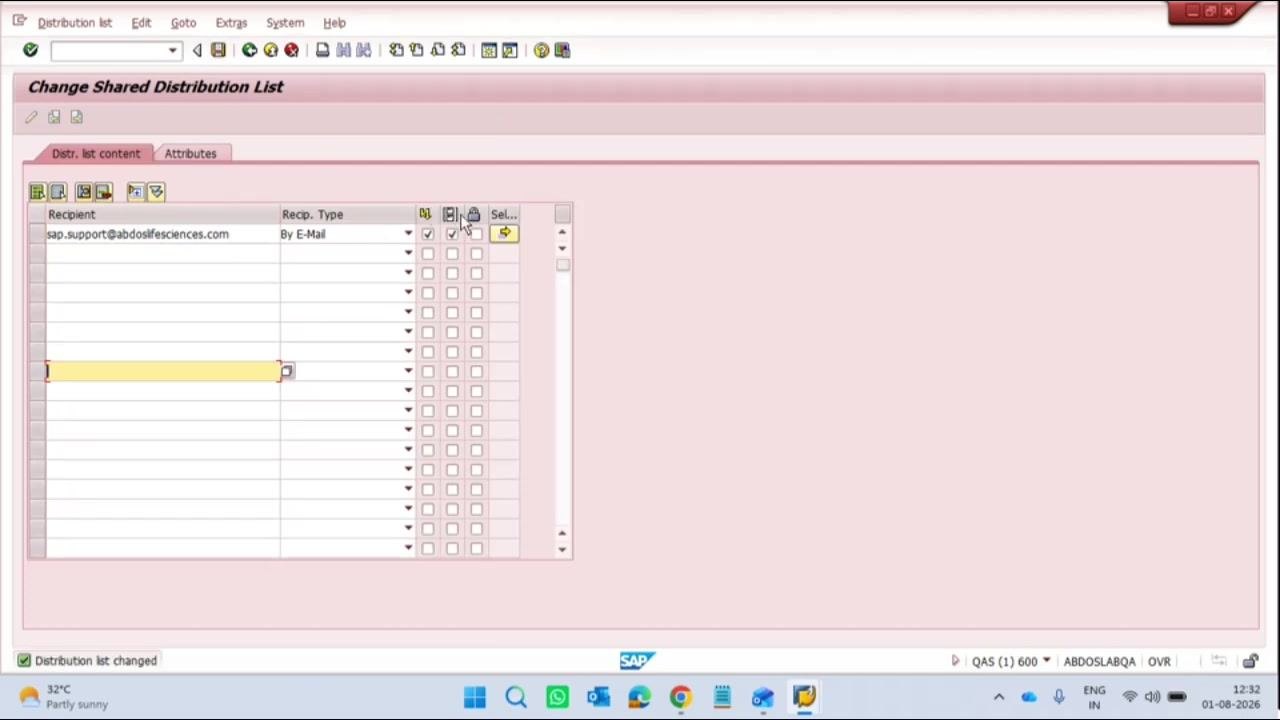Tick first checkbox in second table row
This screenshot has width=1280, height=720.
click(428, 253)
